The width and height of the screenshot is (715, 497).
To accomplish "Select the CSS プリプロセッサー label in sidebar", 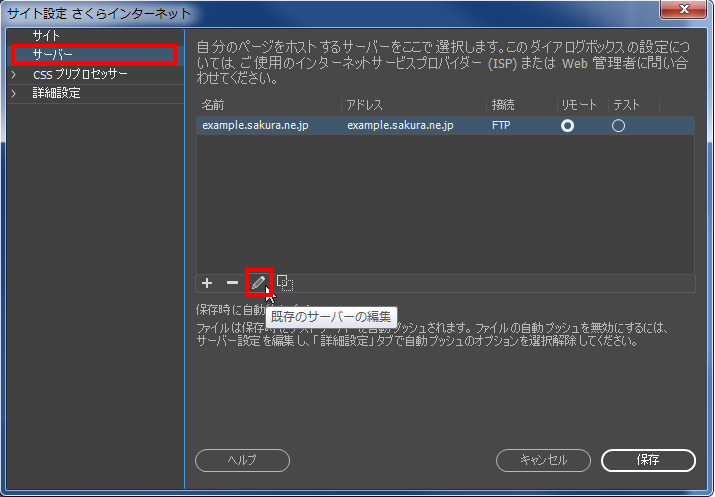I will (80, 74).
